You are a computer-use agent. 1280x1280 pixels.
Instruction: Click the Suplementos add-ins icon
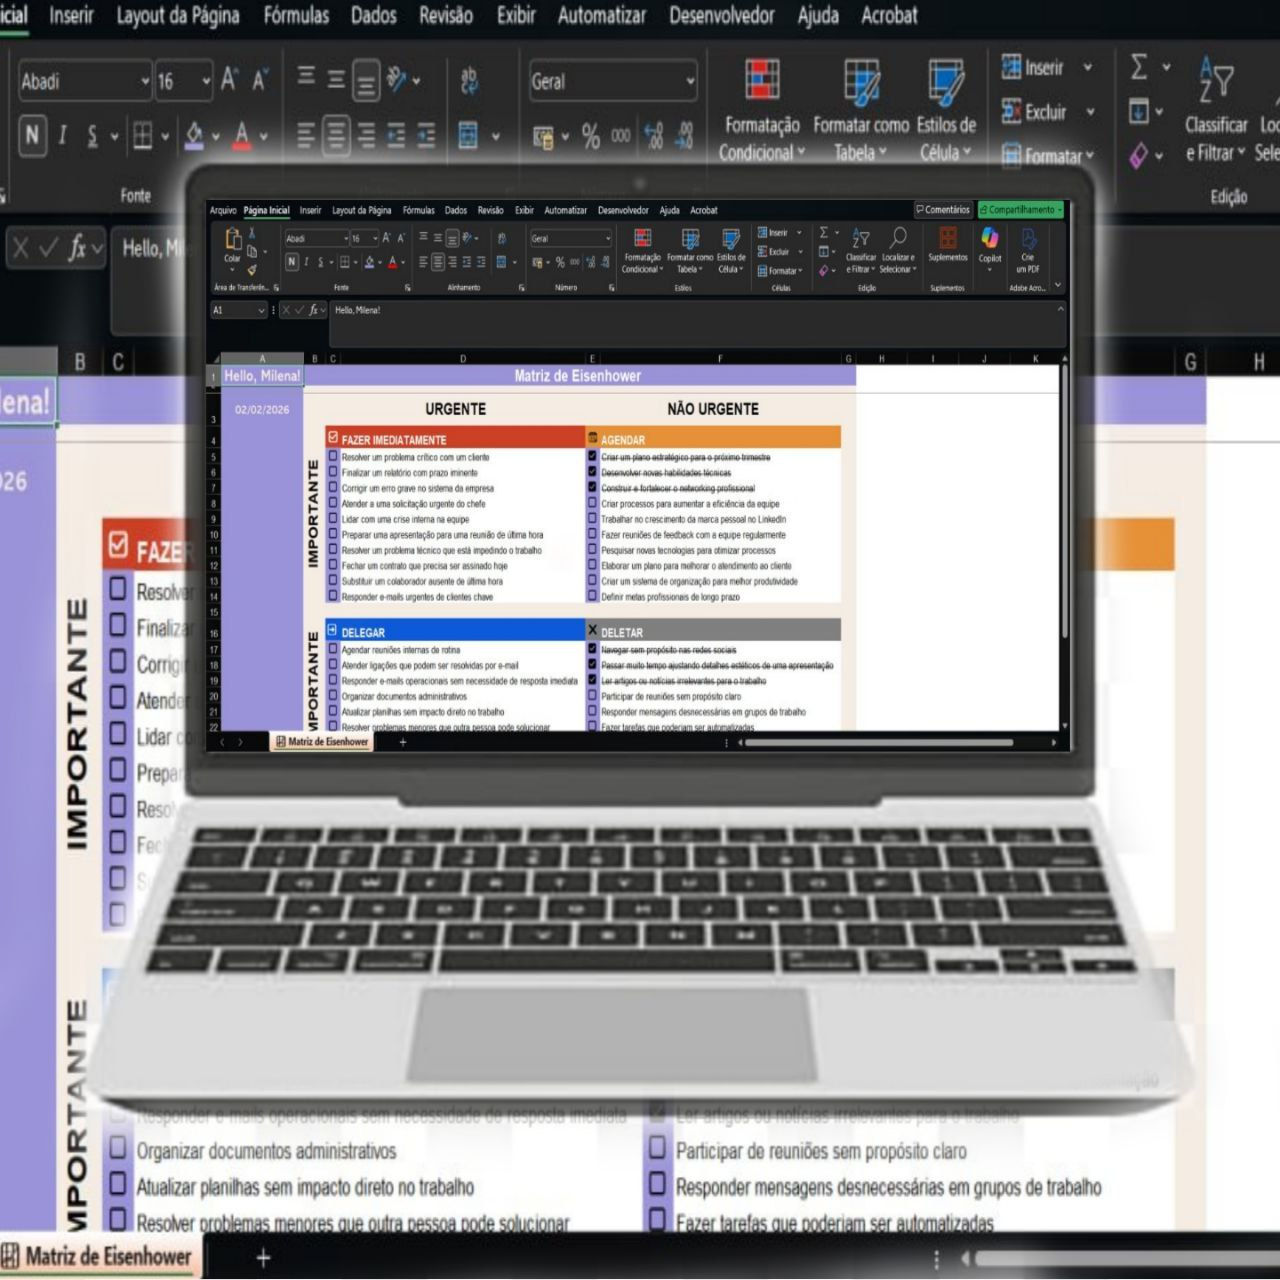947,239
